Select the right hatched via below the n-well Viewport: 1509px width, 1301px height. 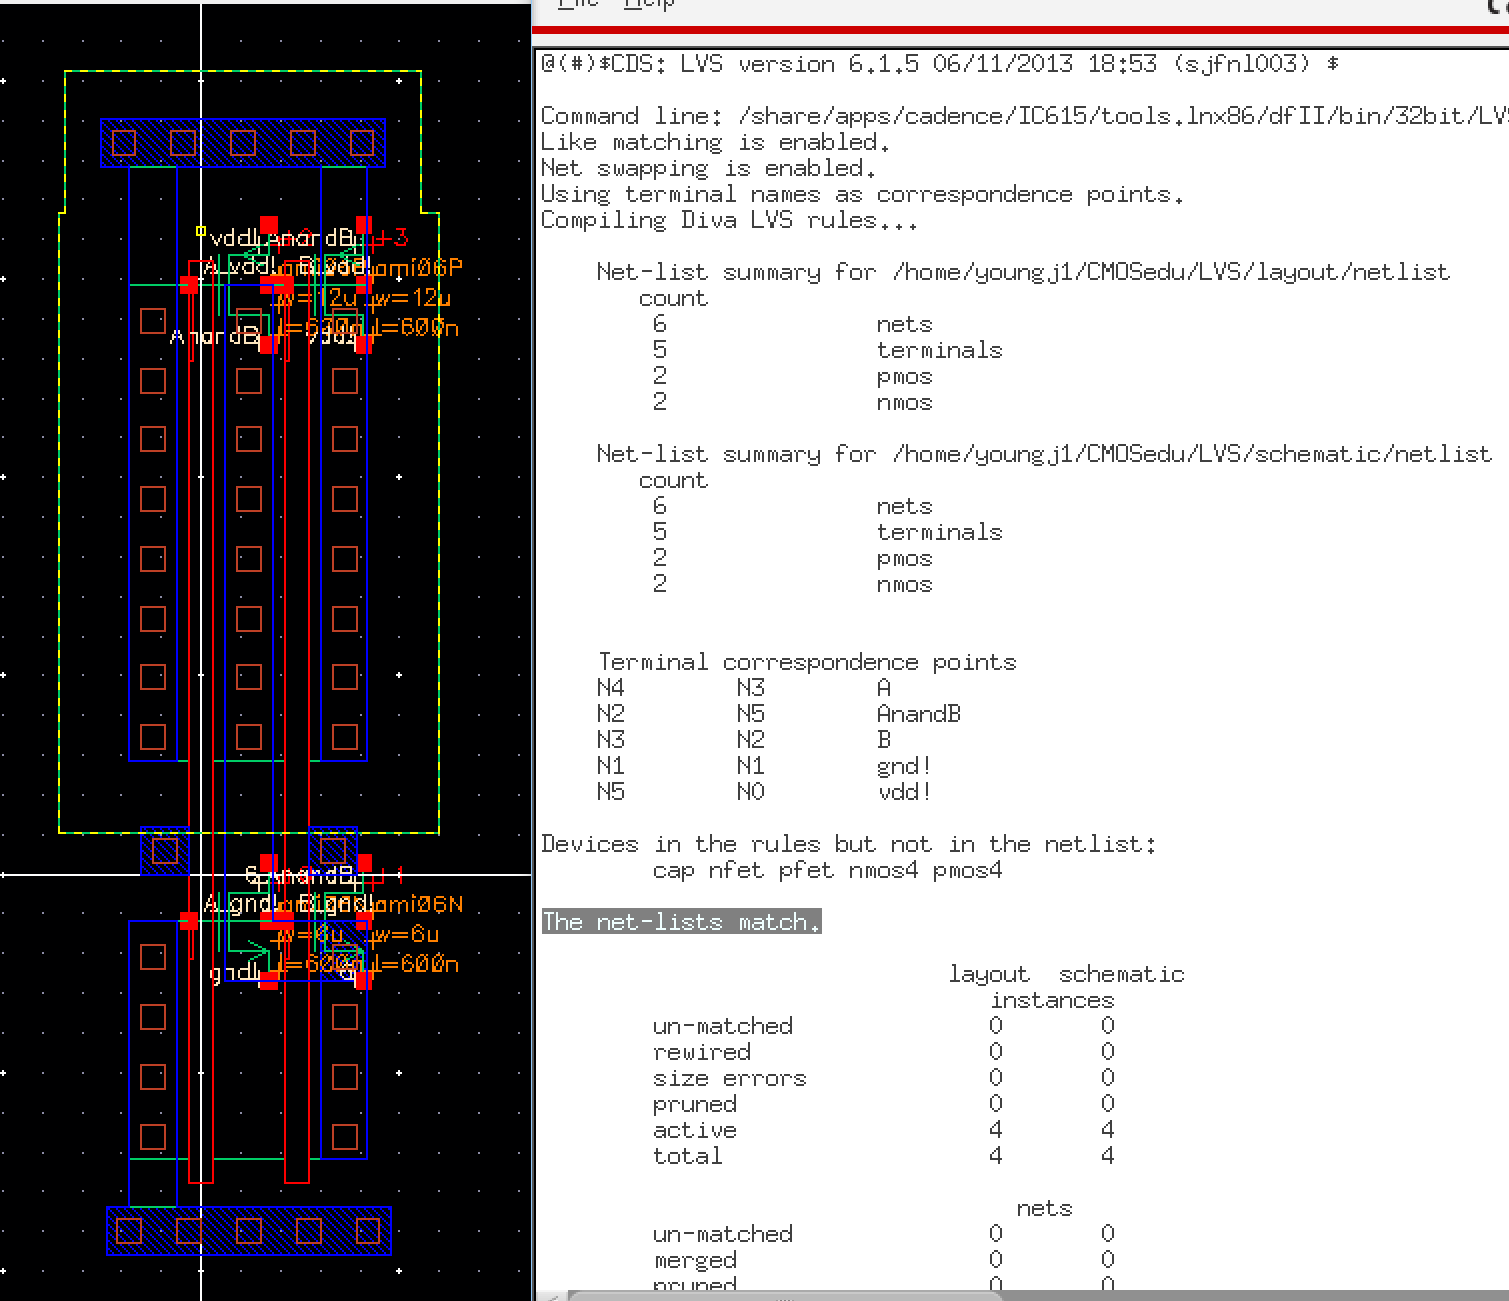(x=333, y=851)
